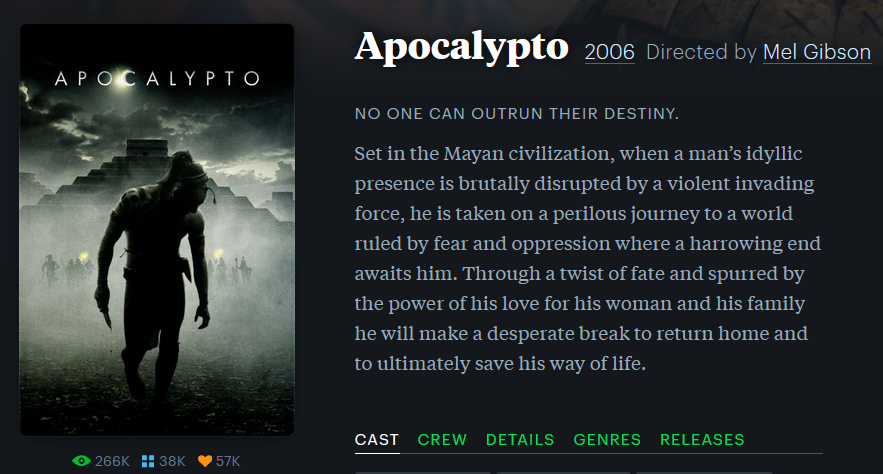Click the Apocalypto film title heading
The image size is (883, 474).
(x=461, y=47)
